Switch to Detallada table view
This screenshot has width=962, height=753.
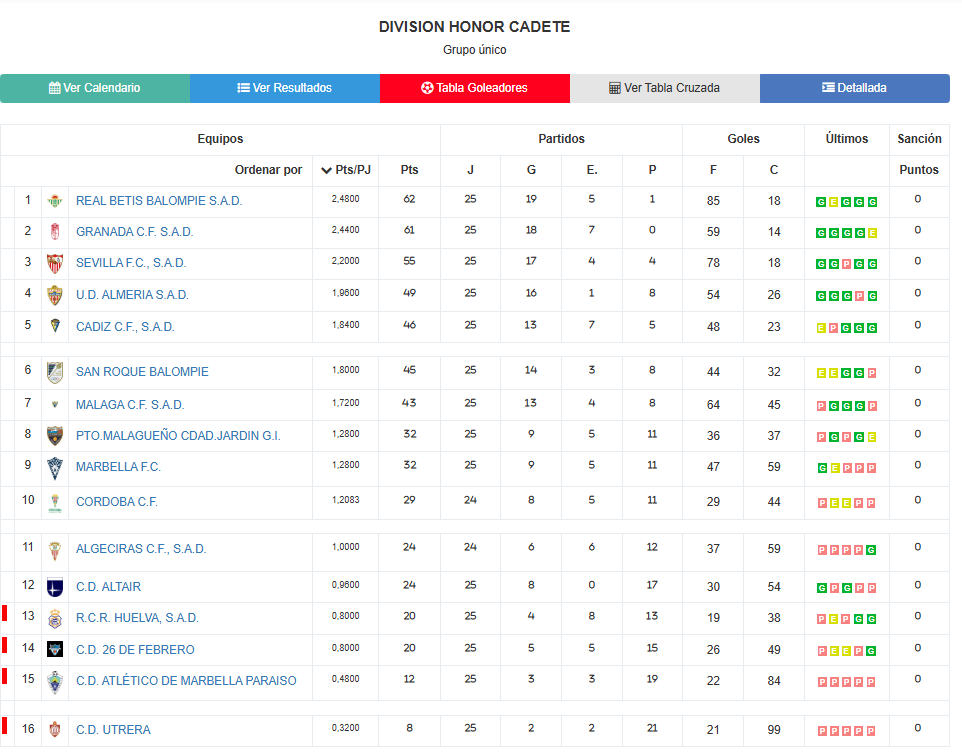(x=855, y=88)
